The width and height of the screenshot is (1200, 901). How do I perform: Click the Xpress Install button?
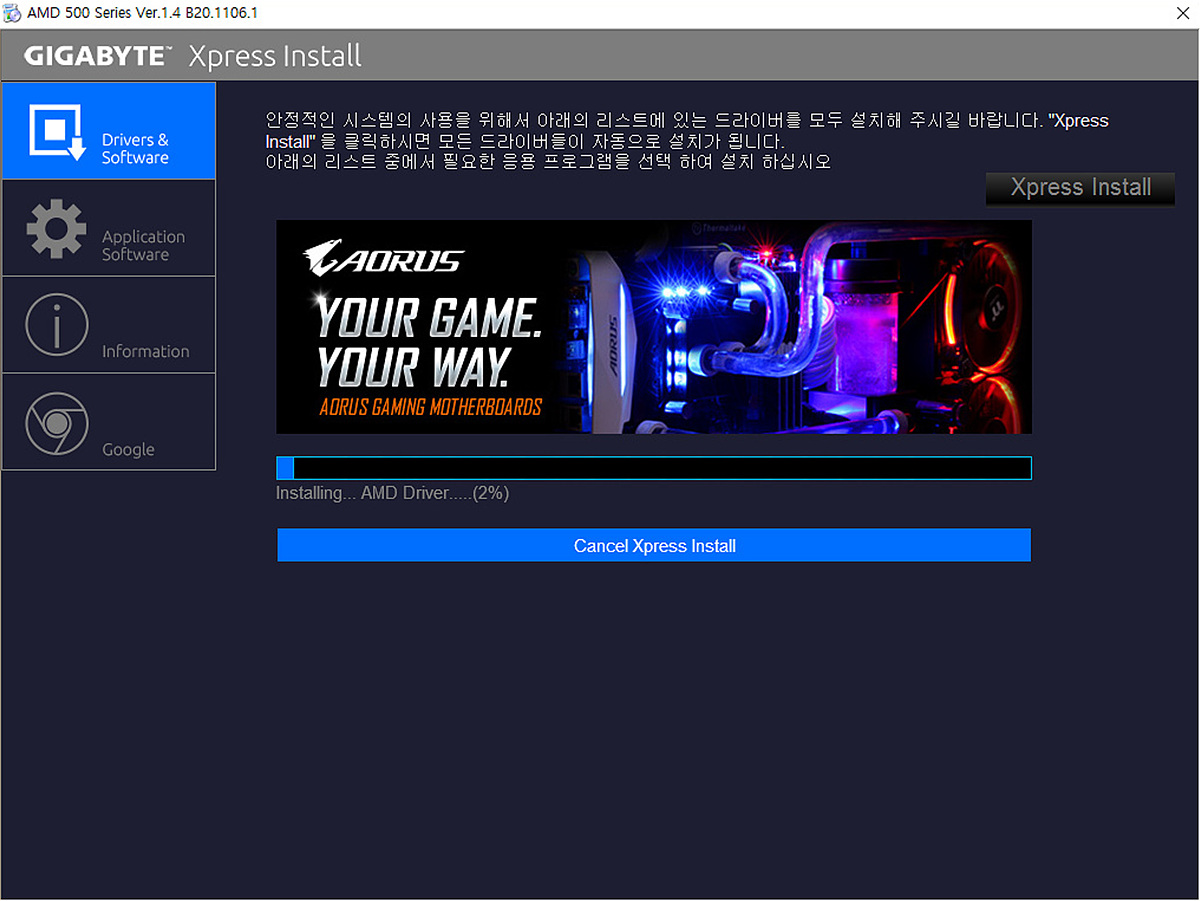1080,188
